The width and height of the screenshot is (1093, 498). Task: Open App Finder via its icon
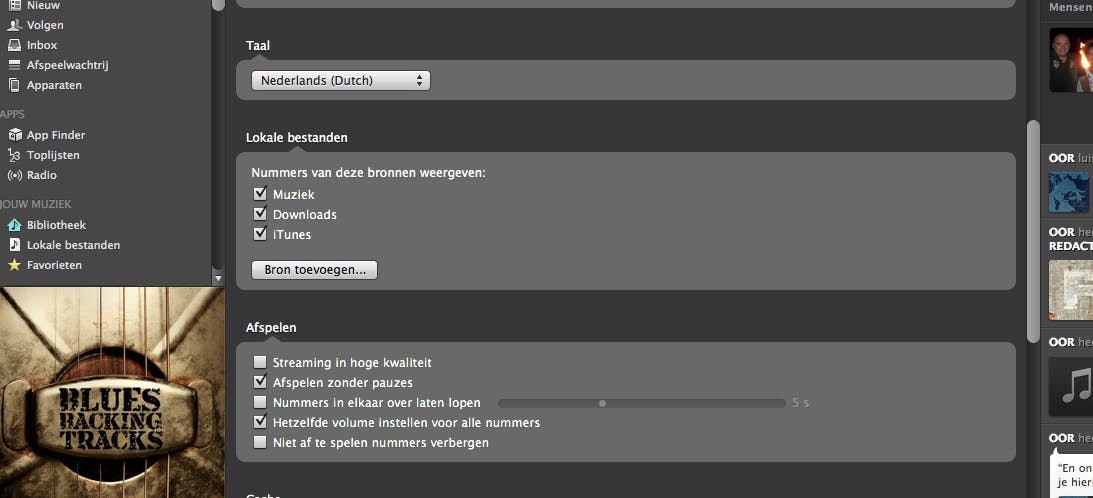[15, 135]
